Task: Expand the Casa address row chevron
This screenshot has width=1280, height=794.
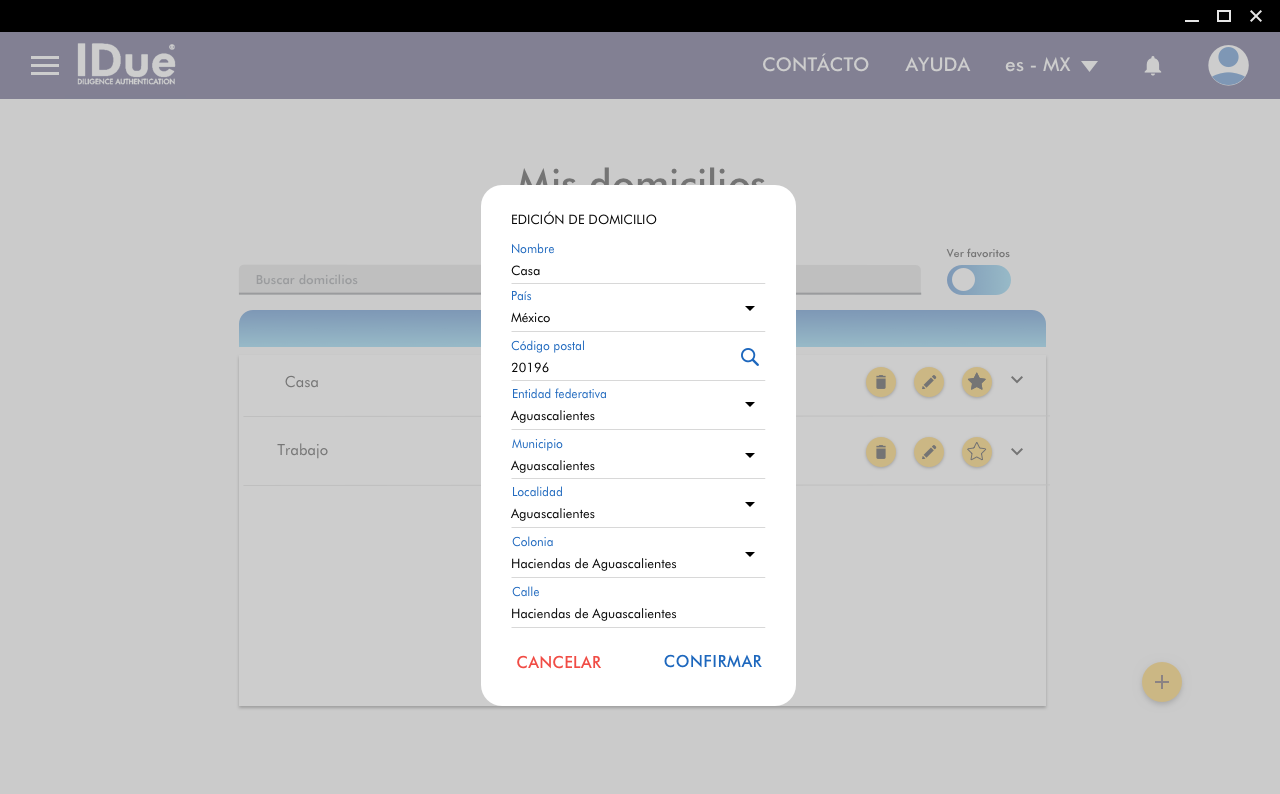Action: [1017, 380]
